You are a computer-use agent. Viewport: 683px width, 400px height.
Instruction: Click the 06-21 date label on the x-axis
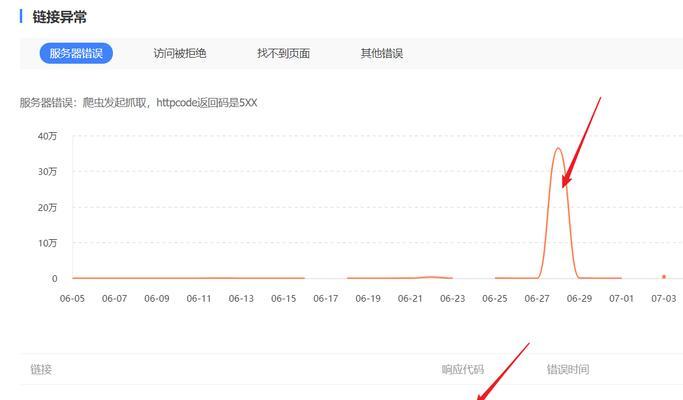click(410, 298)
